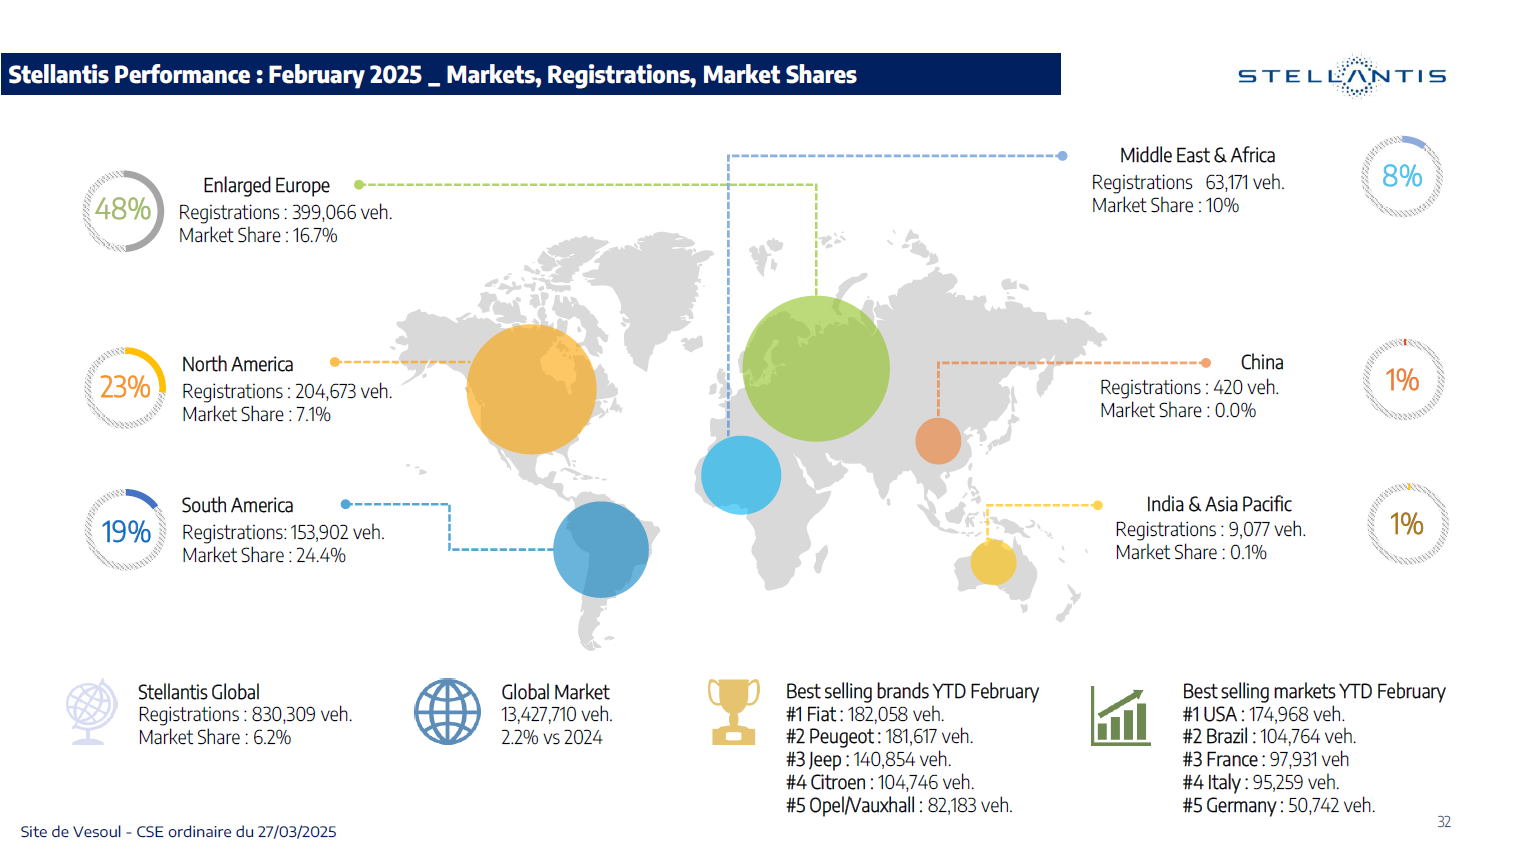Click the blue Global Market globe icon
Image resolution: width=1517 pixels, height=849 pixels.
(448, 712)
